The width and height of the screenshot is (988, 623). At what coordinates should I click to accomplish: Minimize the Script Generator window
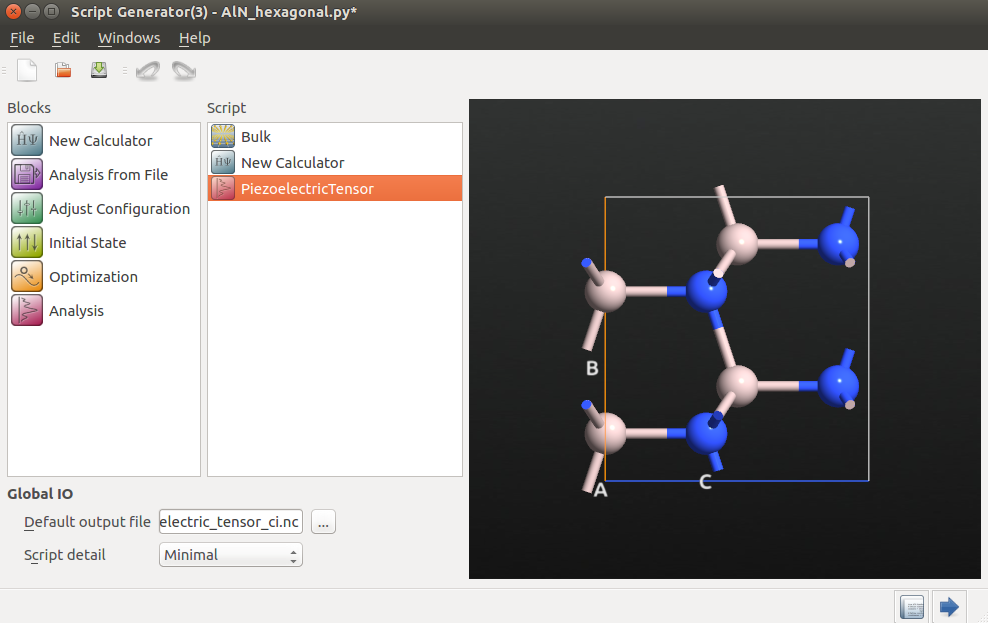click(x=33, y=11)
